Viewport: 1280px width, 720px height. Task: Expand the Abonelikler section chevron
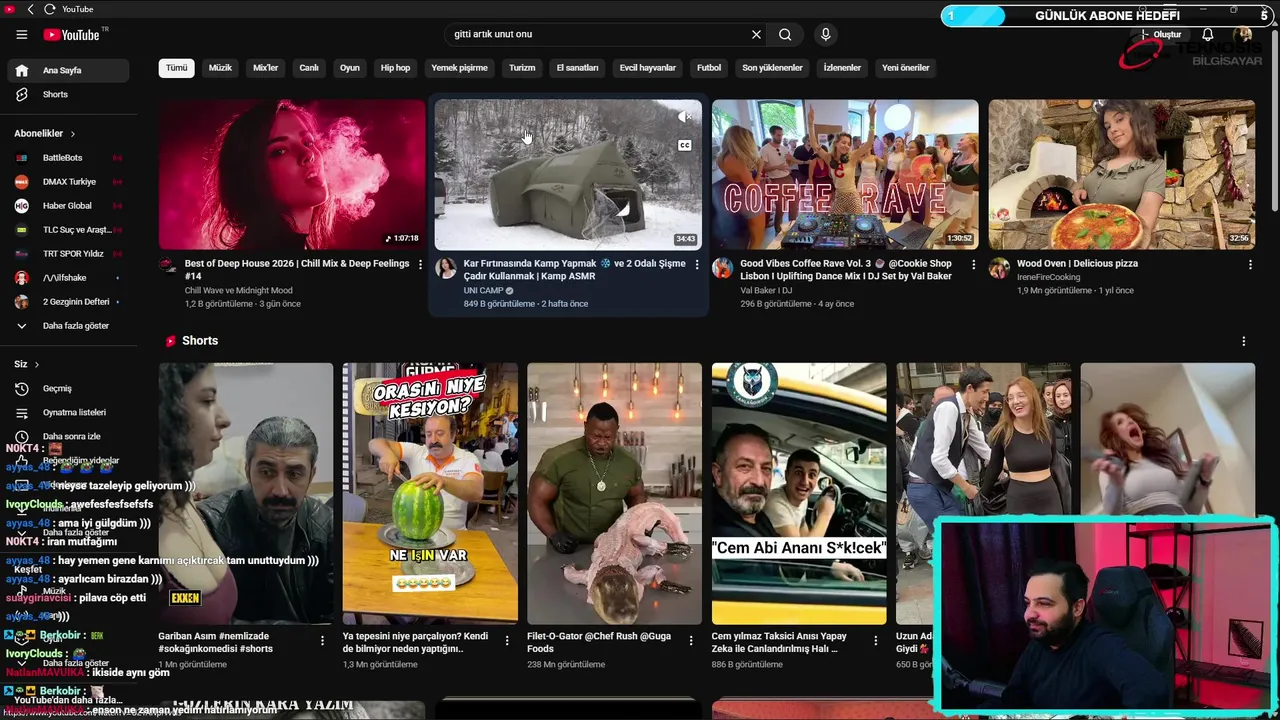(x=72, y=134)
